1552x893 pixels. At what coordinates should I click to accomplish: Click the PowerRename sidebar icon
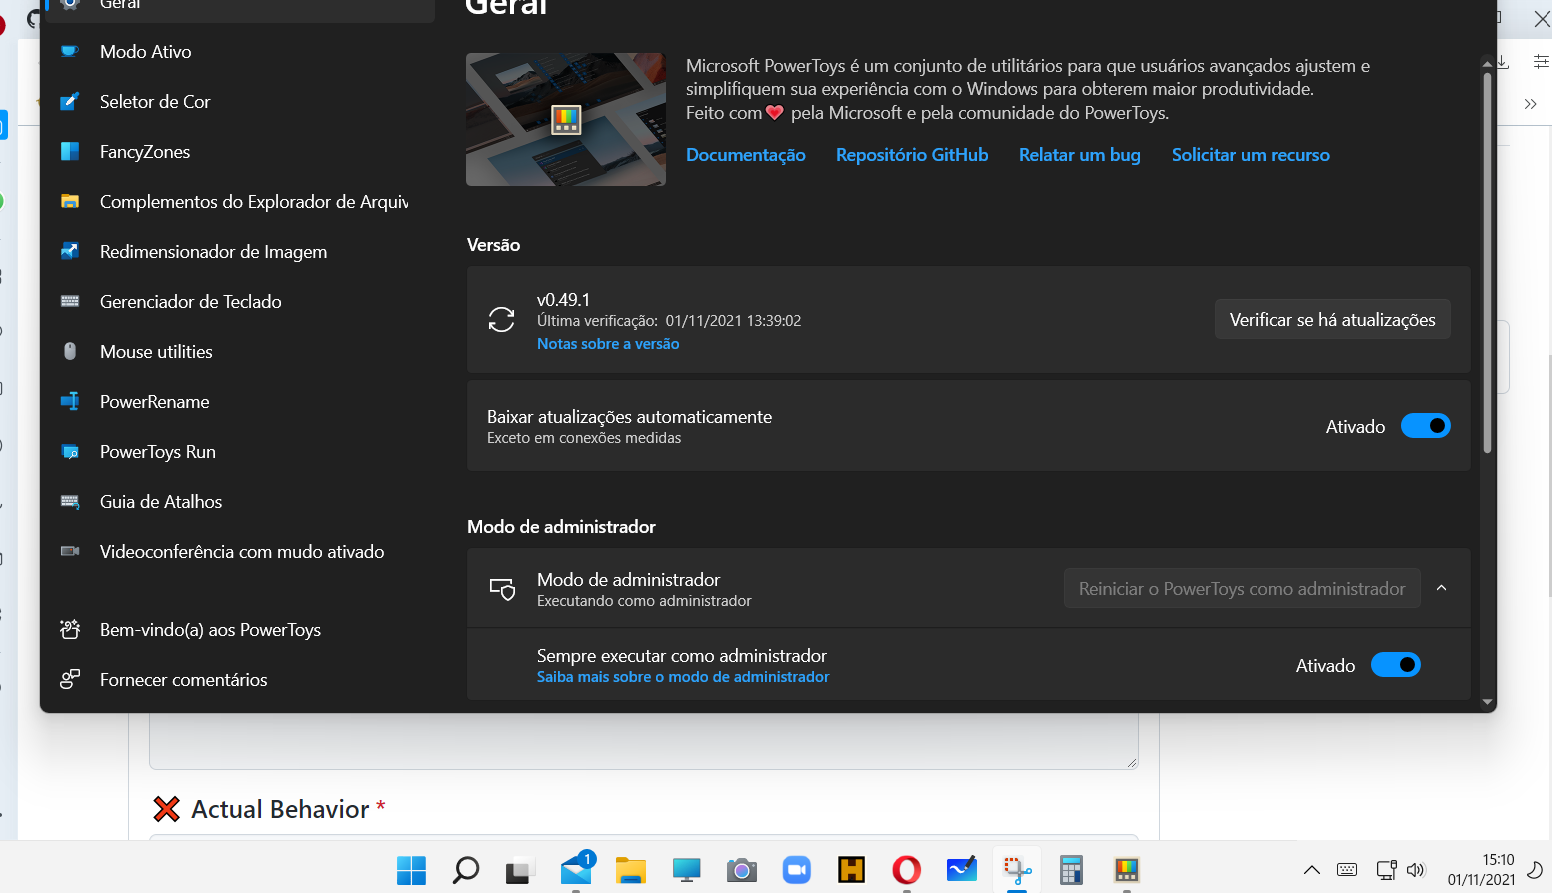(70, 401)
